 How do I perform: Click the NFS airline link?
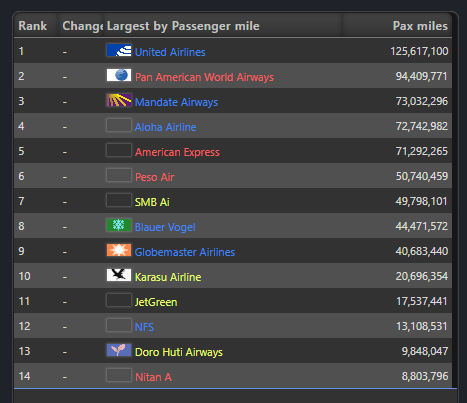(x=144, y=327)
